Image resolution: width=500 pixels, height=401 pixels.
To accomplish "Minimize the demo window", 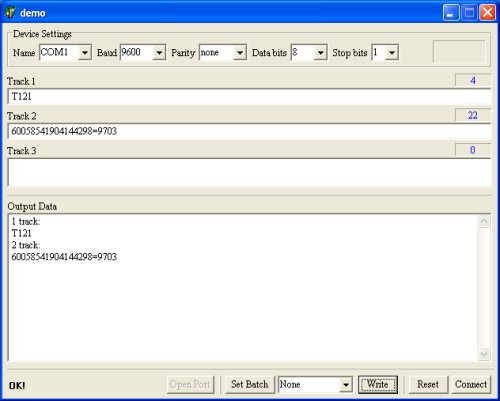I will [x=451, y=13].
